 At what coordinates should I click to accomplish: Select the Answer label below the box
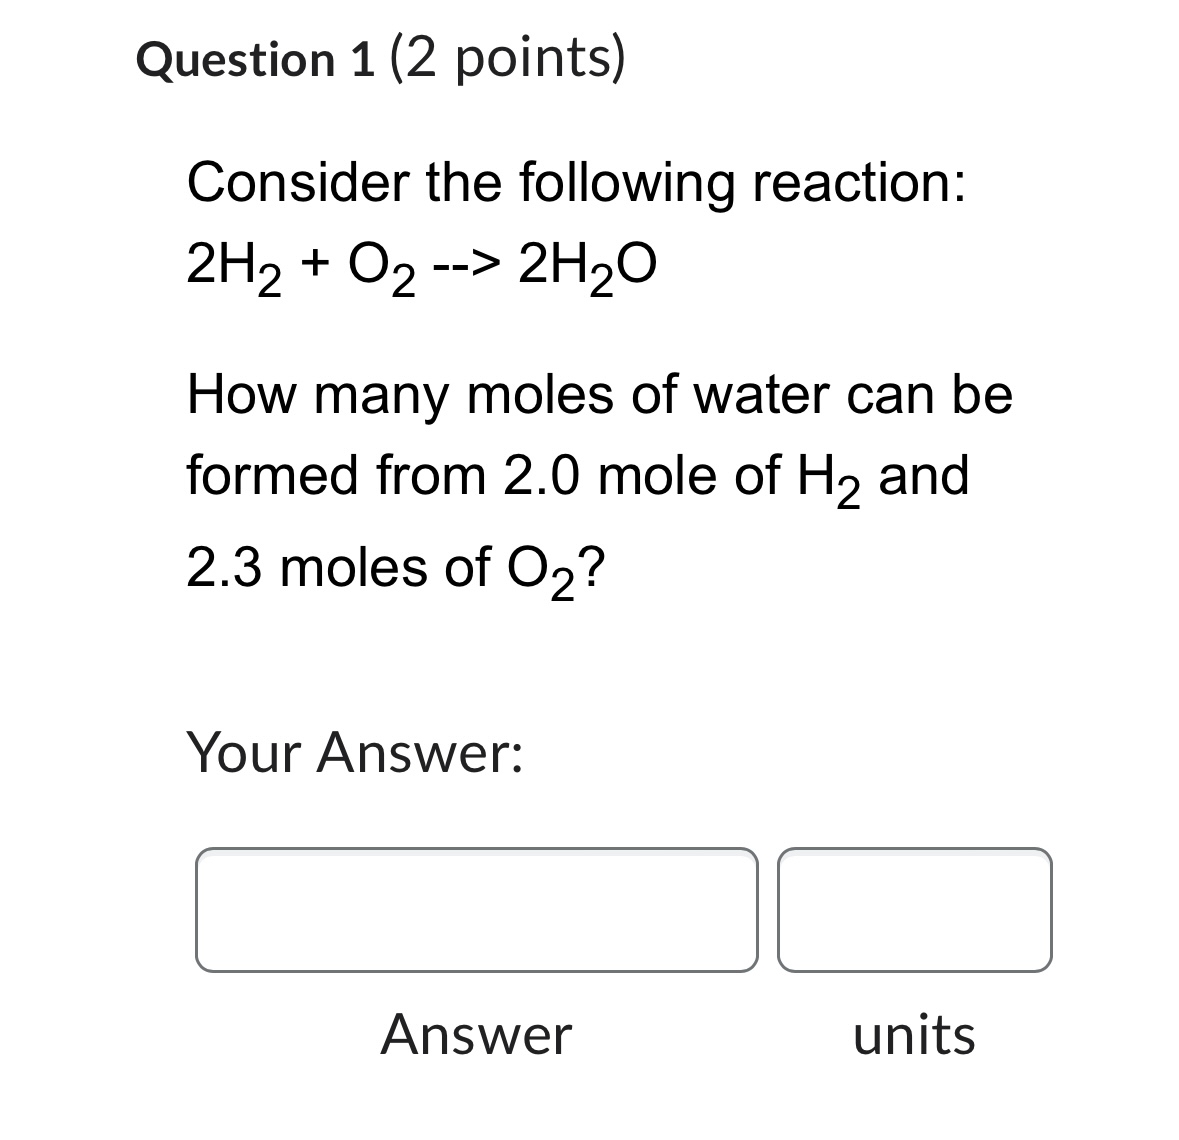point(477,1035)
